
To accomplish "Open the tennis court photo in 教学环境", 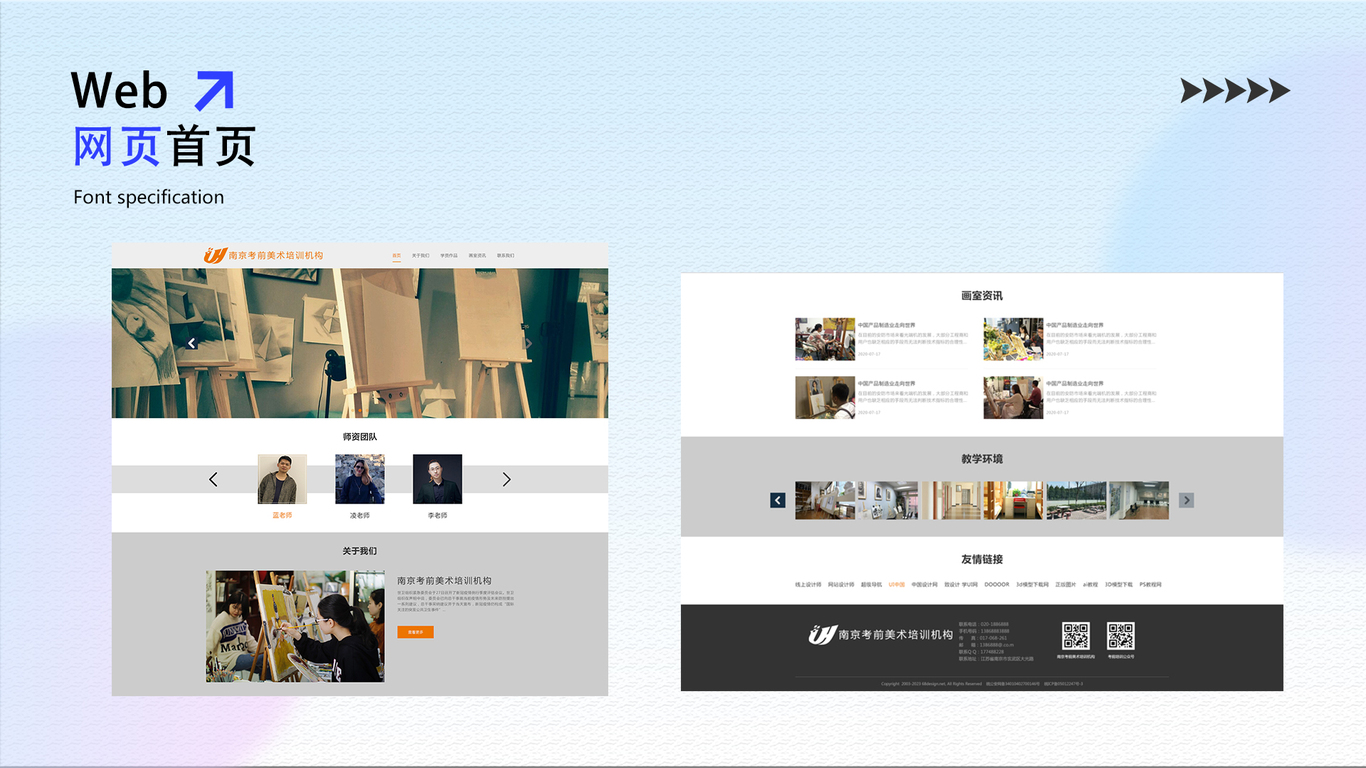I will (1076, 500).
